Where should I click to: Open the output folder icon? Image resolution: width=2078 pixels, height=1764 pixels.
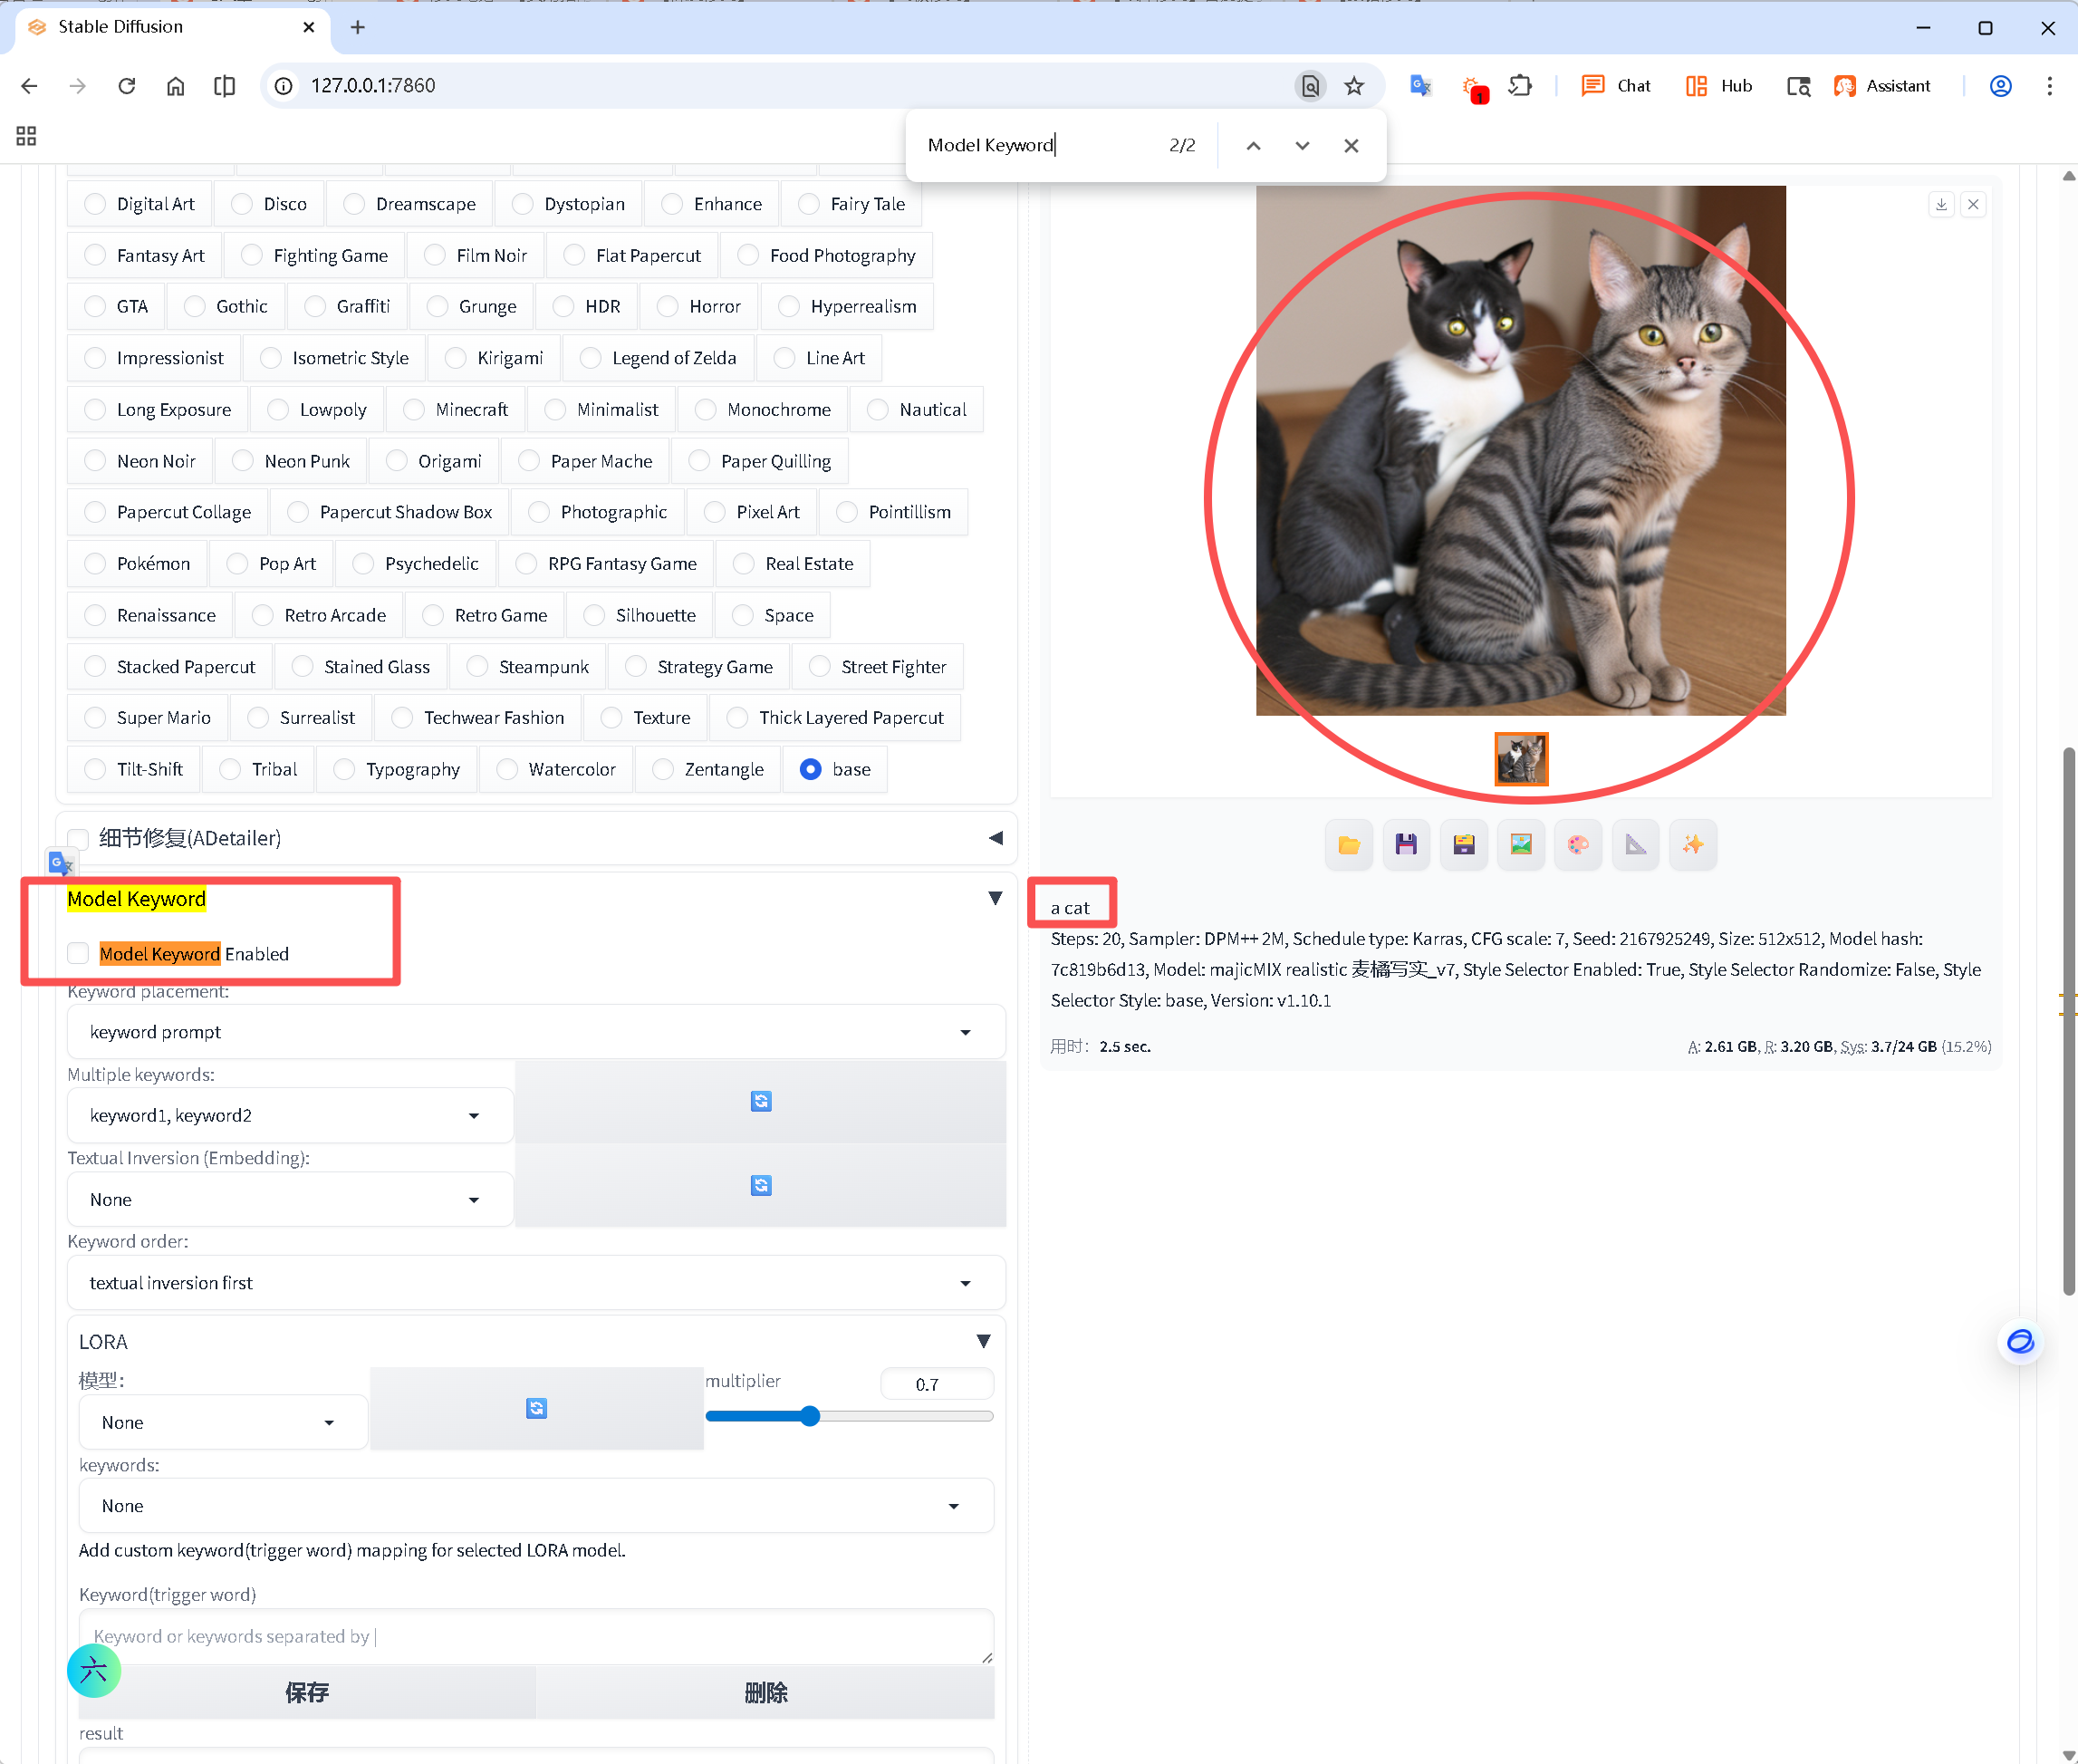(1348, 845)
